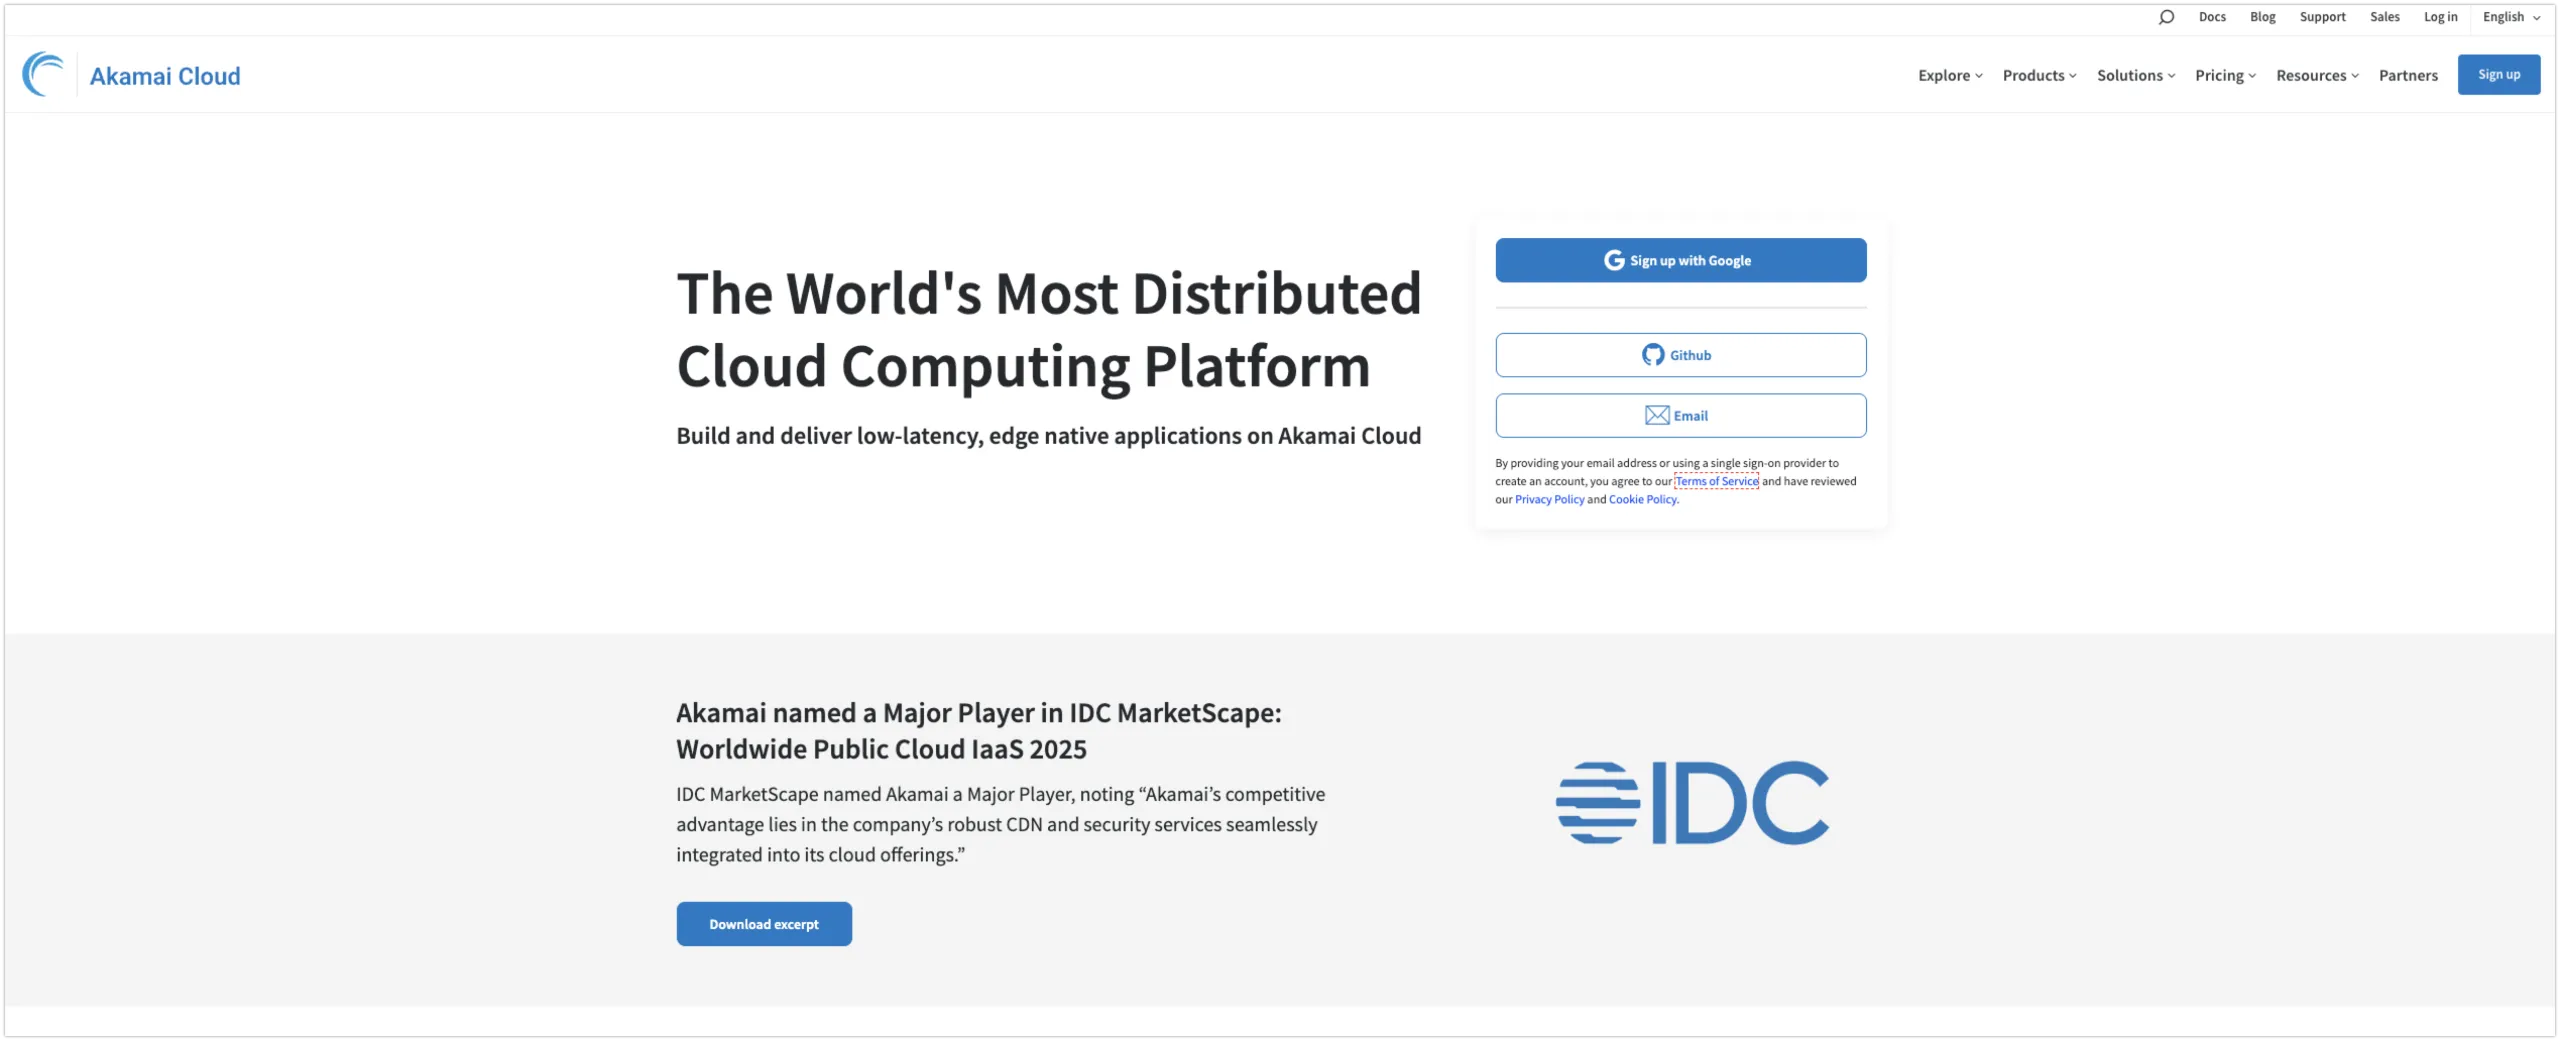Screen dimensions: 2560x1041
Task: Open the Solutions dropdown menu
Action: (2136, 76)
